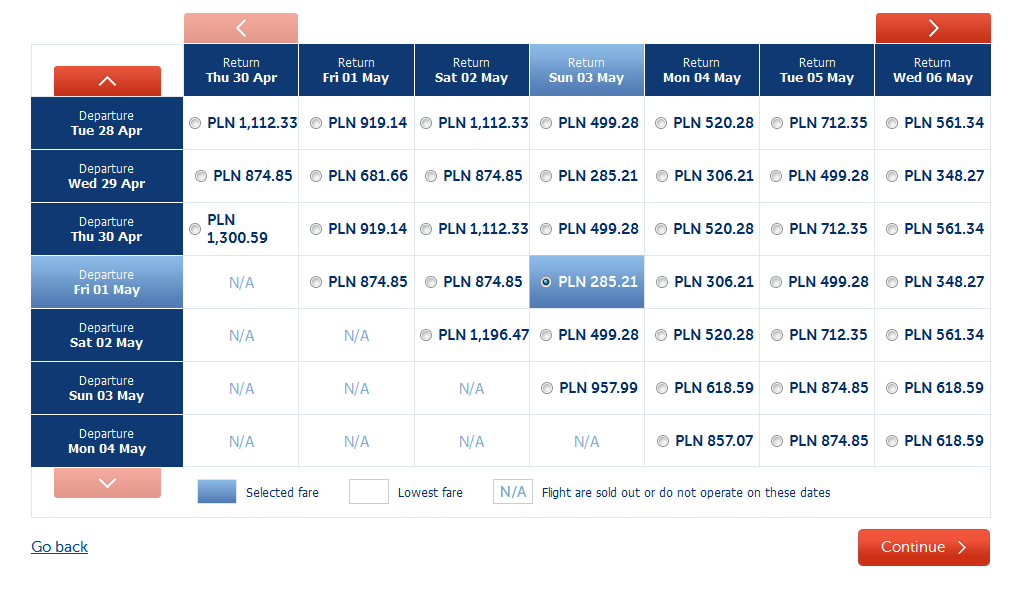The height and width of the screenshot is (592, 1027).
Task: Click Departure Tue 28 Apr row header
Action: pos(107,123)
